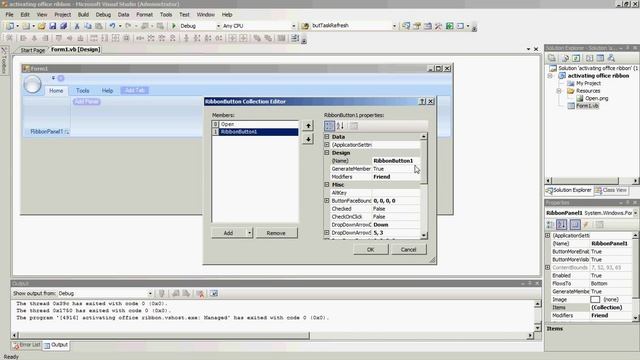Move selected member up with the up arrow

tap(308, 125)
